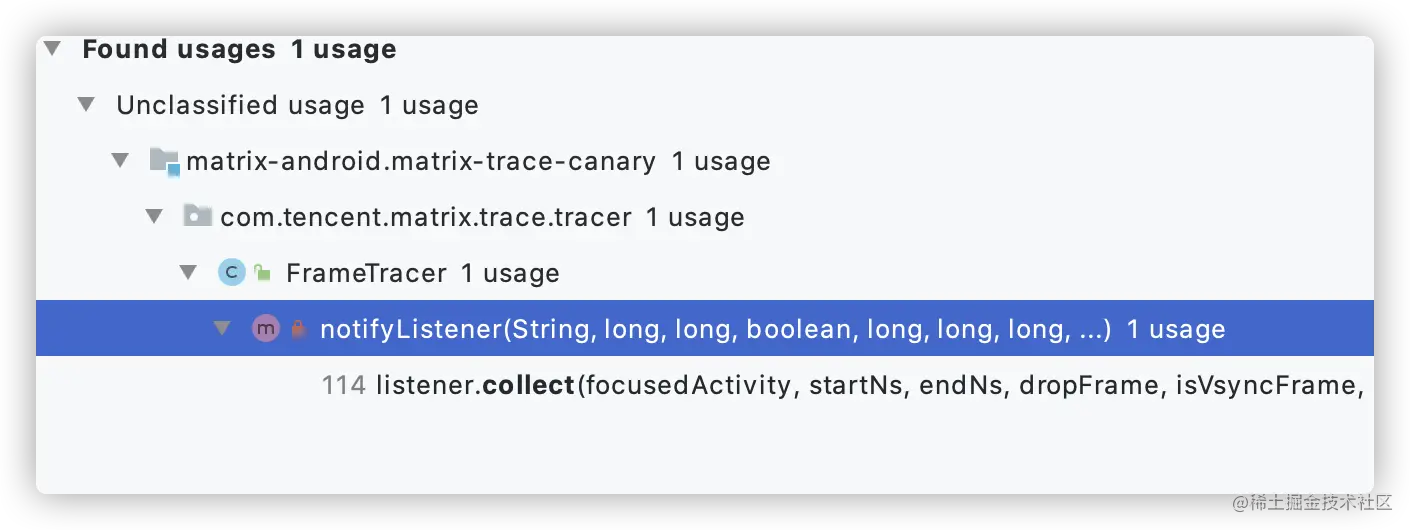Select the Unclassified usage row
The image size is (1410, 530).
(705, 105)
